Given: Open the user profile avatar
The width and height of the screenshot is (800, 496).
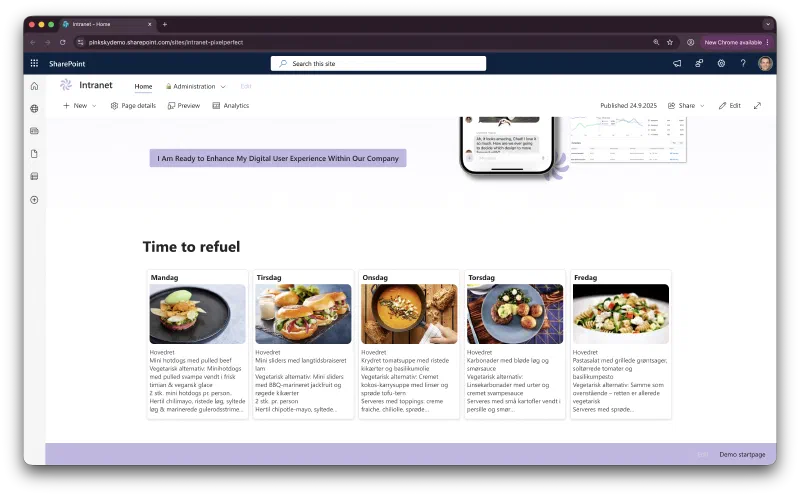Looking at the screenshot, I should click(765, 63).
